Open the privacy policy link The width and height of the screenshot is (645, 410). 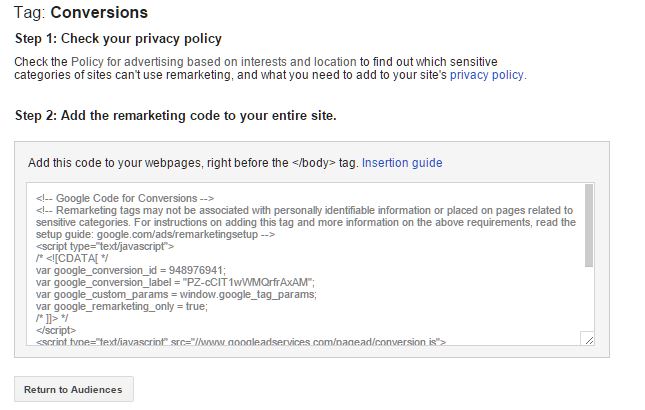pyautogui.click(x=487, y=75)
